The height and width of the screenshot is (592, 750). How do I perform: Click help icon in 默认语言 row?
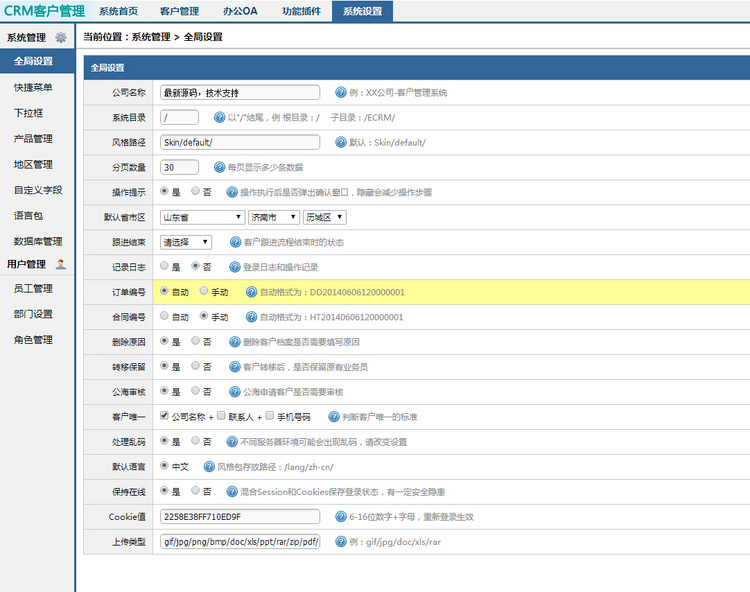[209, 466]
